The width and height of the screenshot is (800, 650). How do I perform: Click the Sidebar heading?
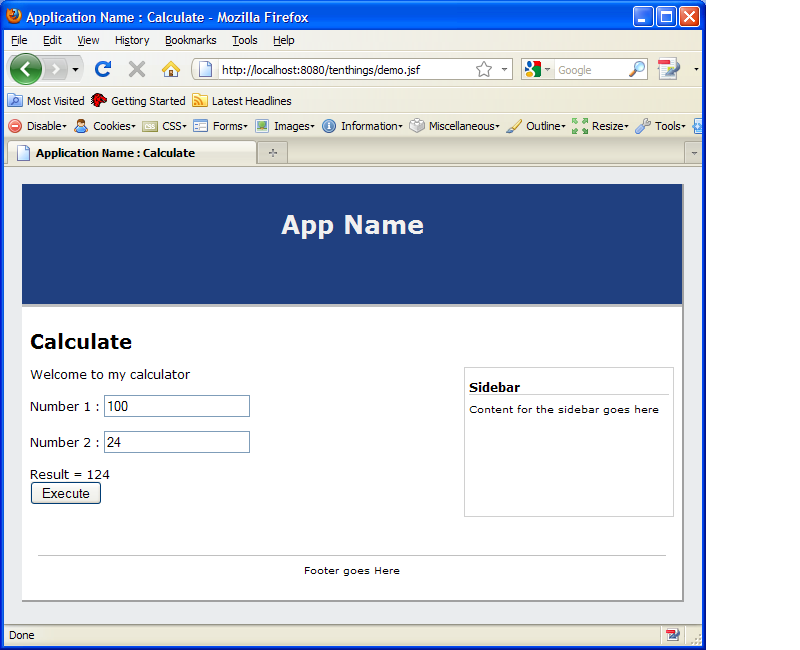[x=494, y=387]
